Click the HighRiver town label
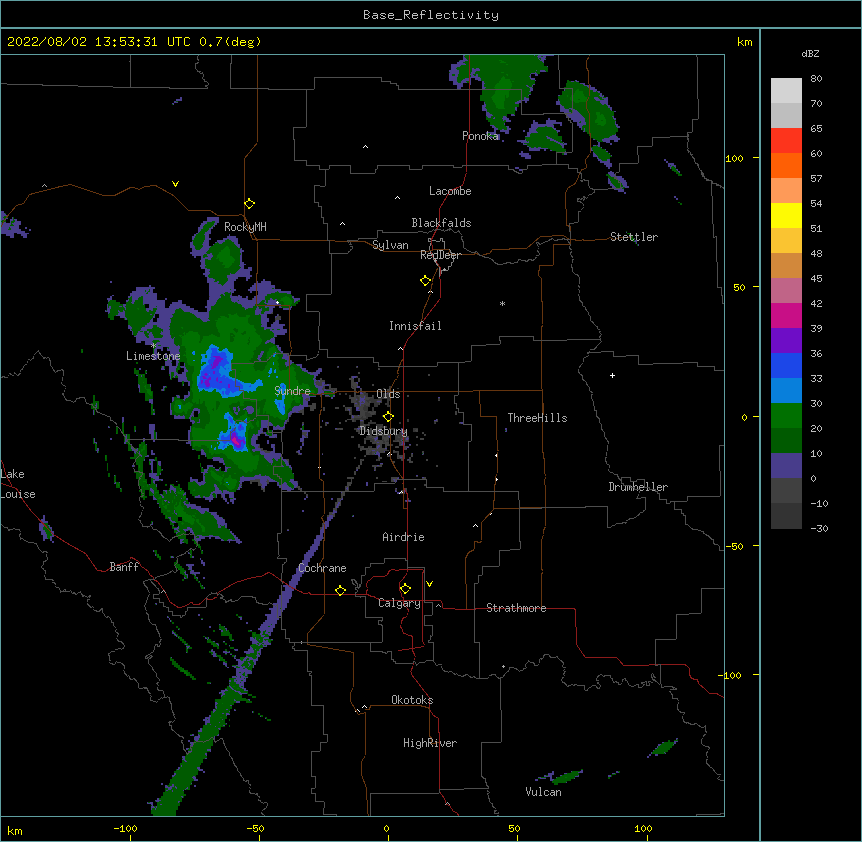 coord(430,743)
